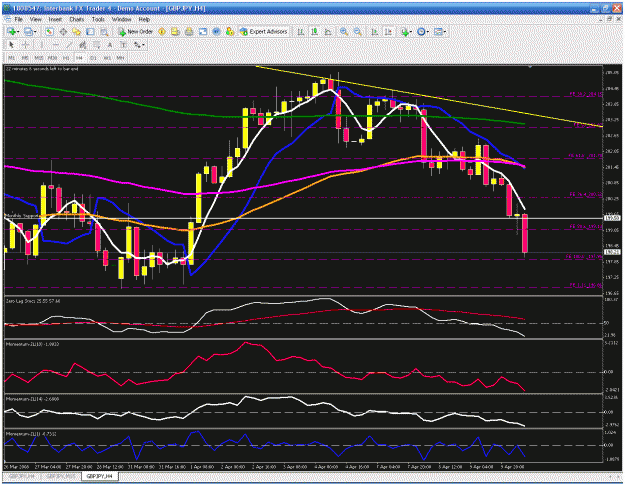Switch to the MN timeframe
Viewport: 625px width, 484px height.
(x=120, y=58)
